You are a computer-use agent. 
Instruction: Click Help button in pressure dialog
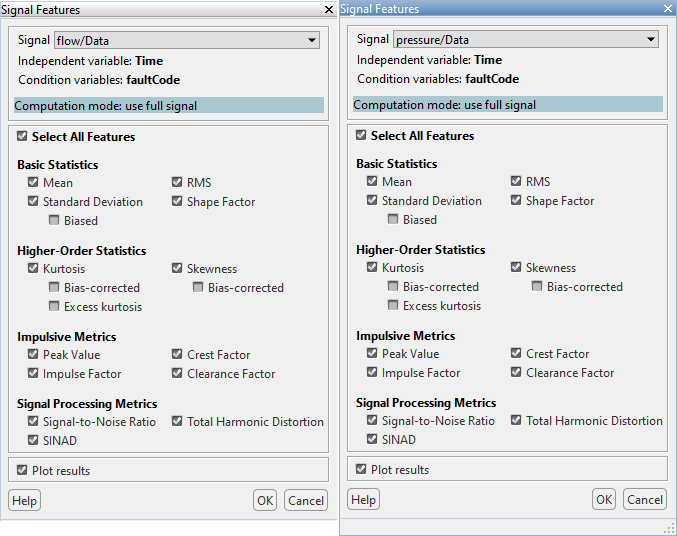point(363,500)
